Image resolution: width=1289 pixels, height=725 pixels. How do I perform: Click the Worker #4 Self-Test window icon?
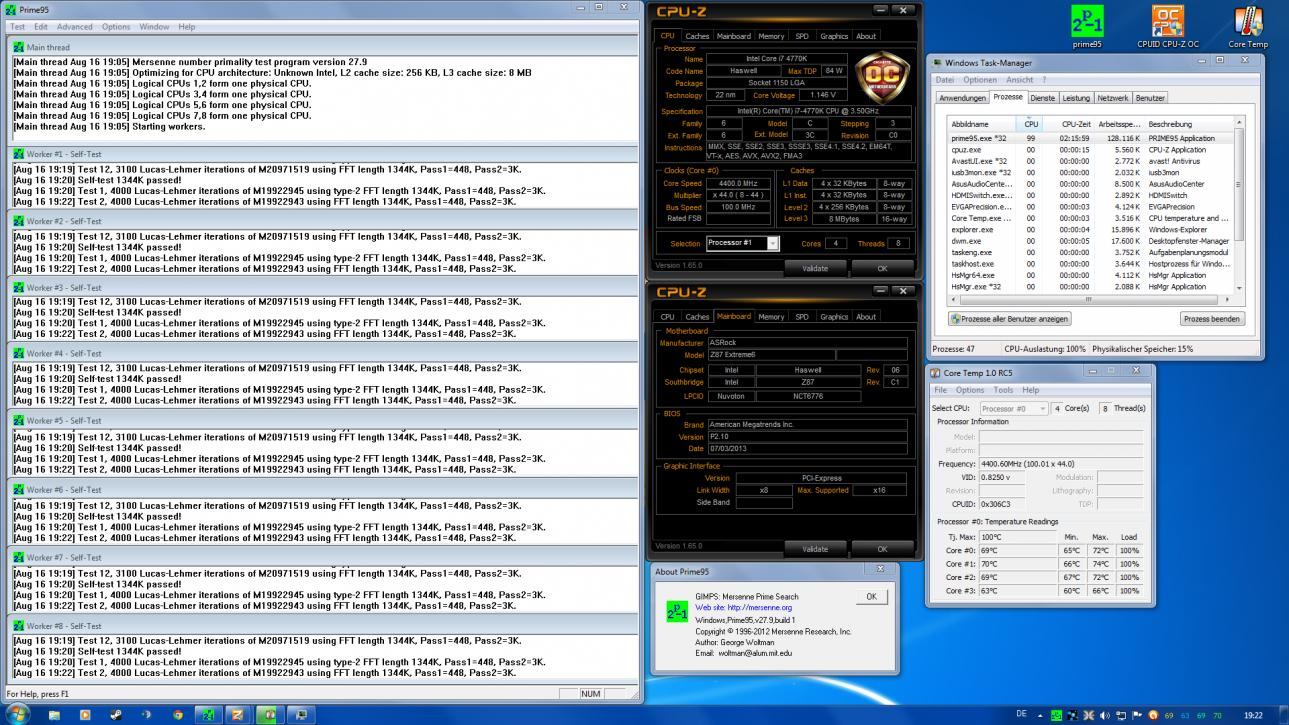[x=18, y=353]
